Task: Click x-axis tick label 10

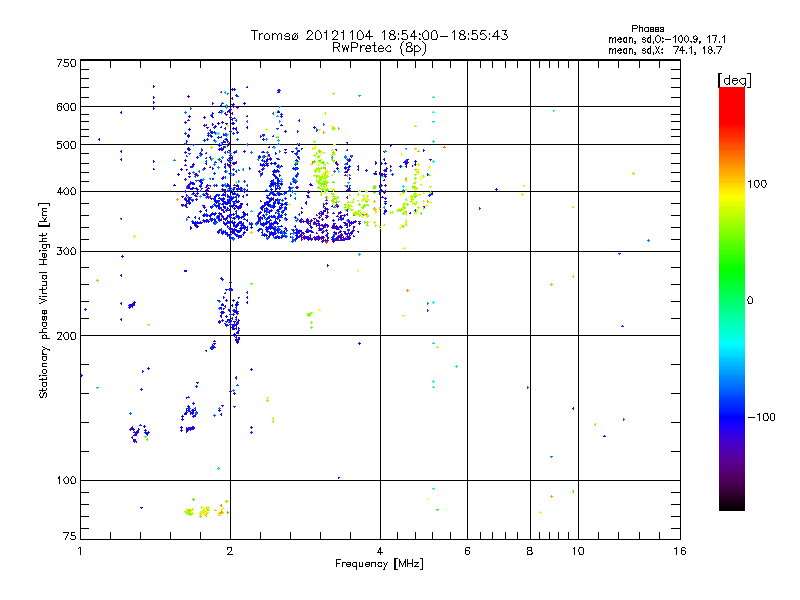Action: click(x=578, y=551)
